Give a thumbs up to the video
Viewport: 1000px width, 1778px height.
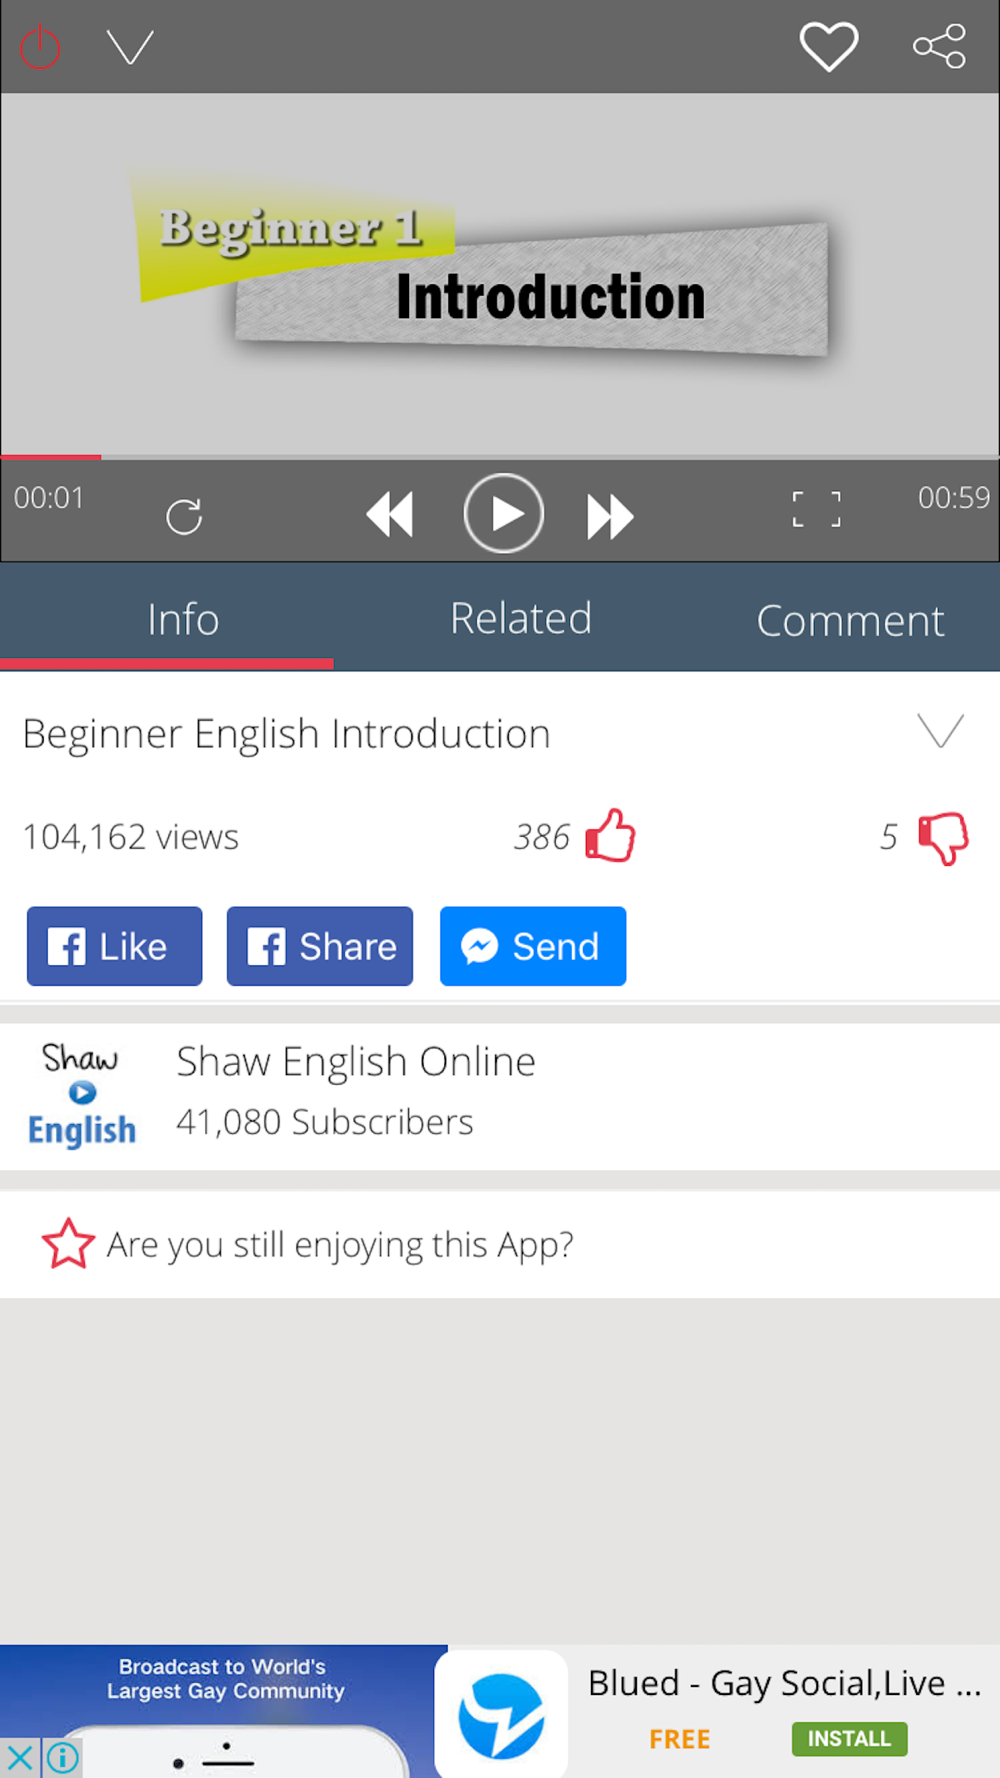coord(610,835)
